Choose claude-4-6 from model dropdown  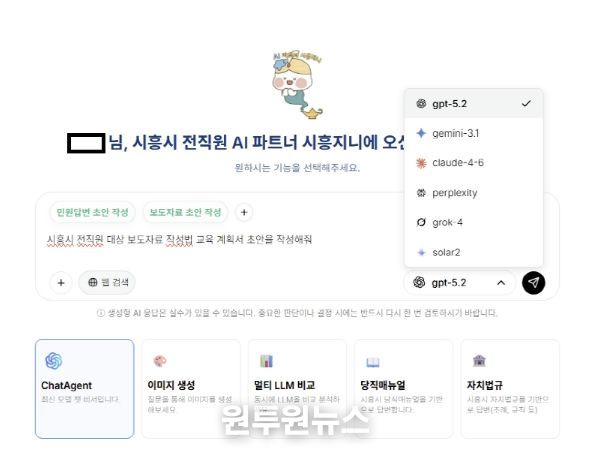pyautogui.click(x=473, y=163)
